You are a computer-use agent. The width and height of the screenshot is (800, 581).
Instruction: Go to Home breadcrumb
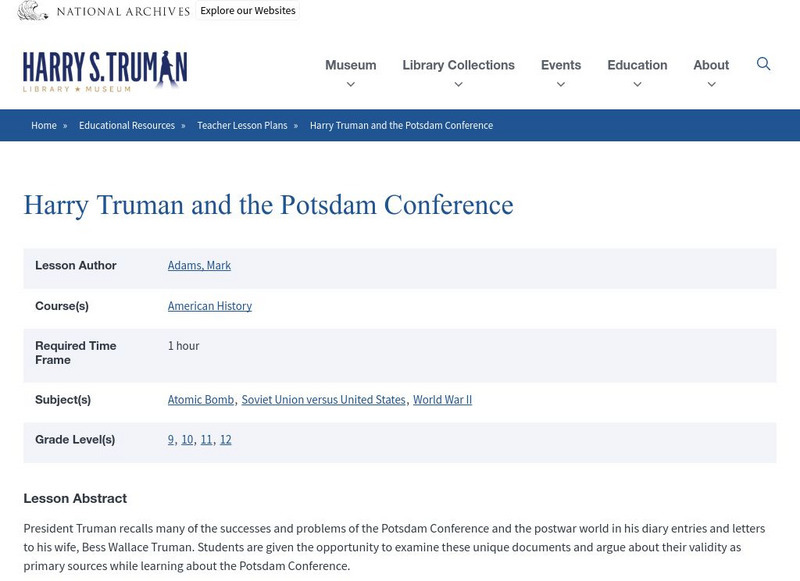[44, 126]
